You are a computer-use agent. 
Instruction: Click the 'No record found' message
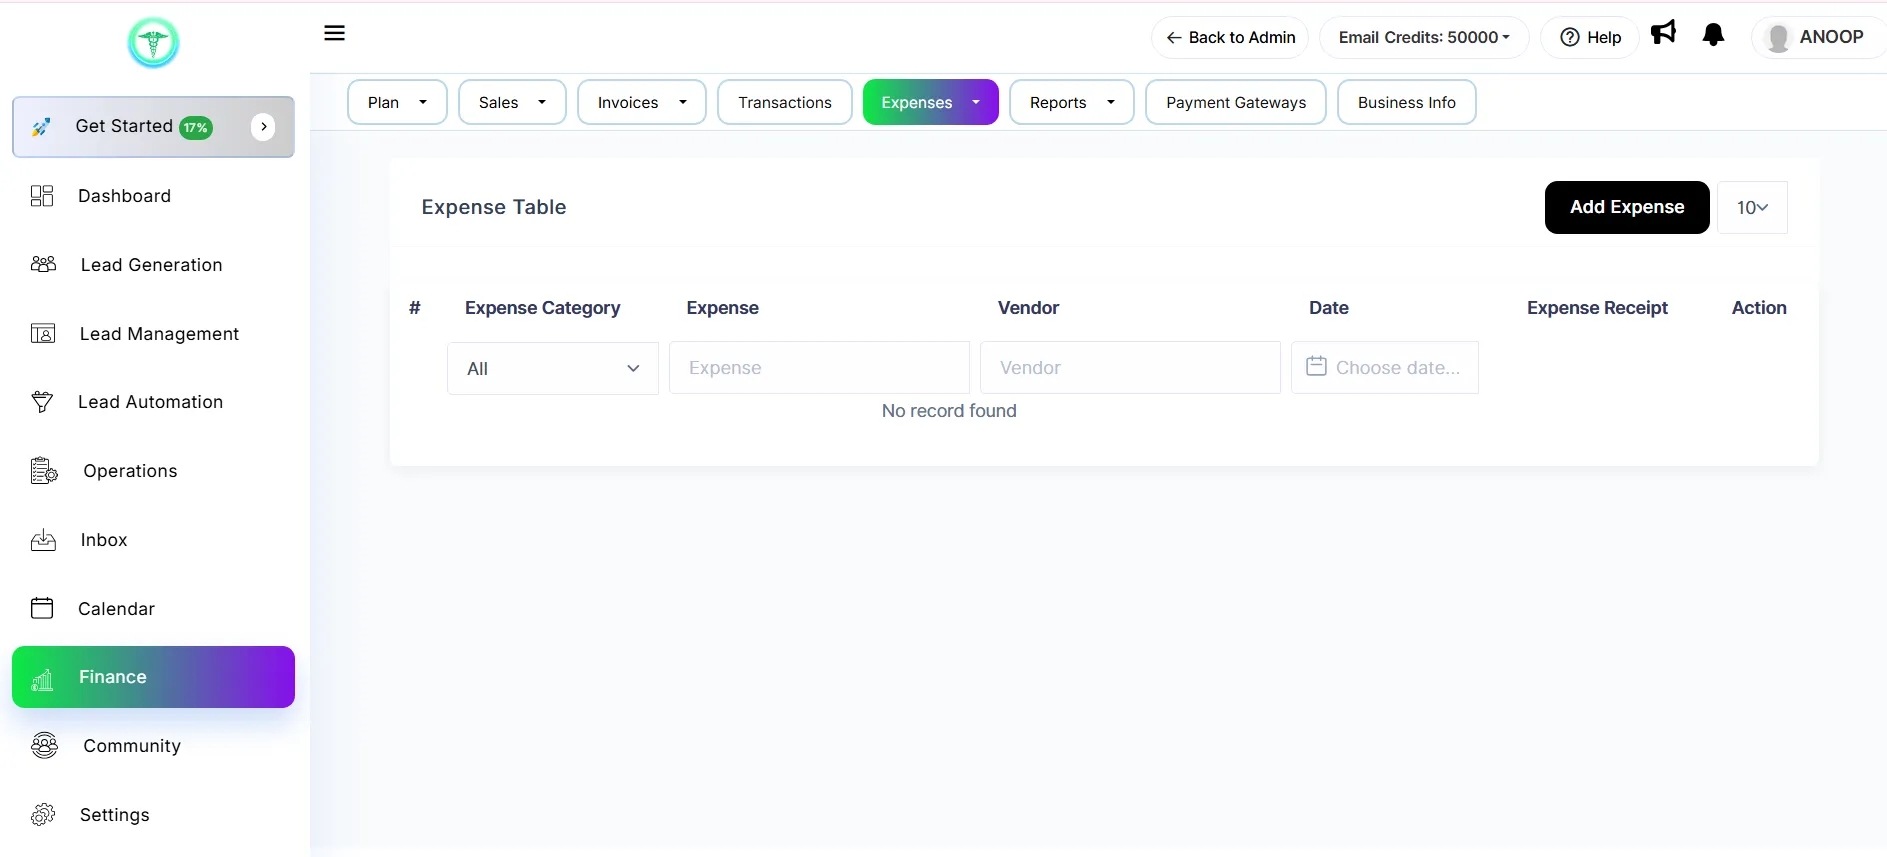pos(949,411)
